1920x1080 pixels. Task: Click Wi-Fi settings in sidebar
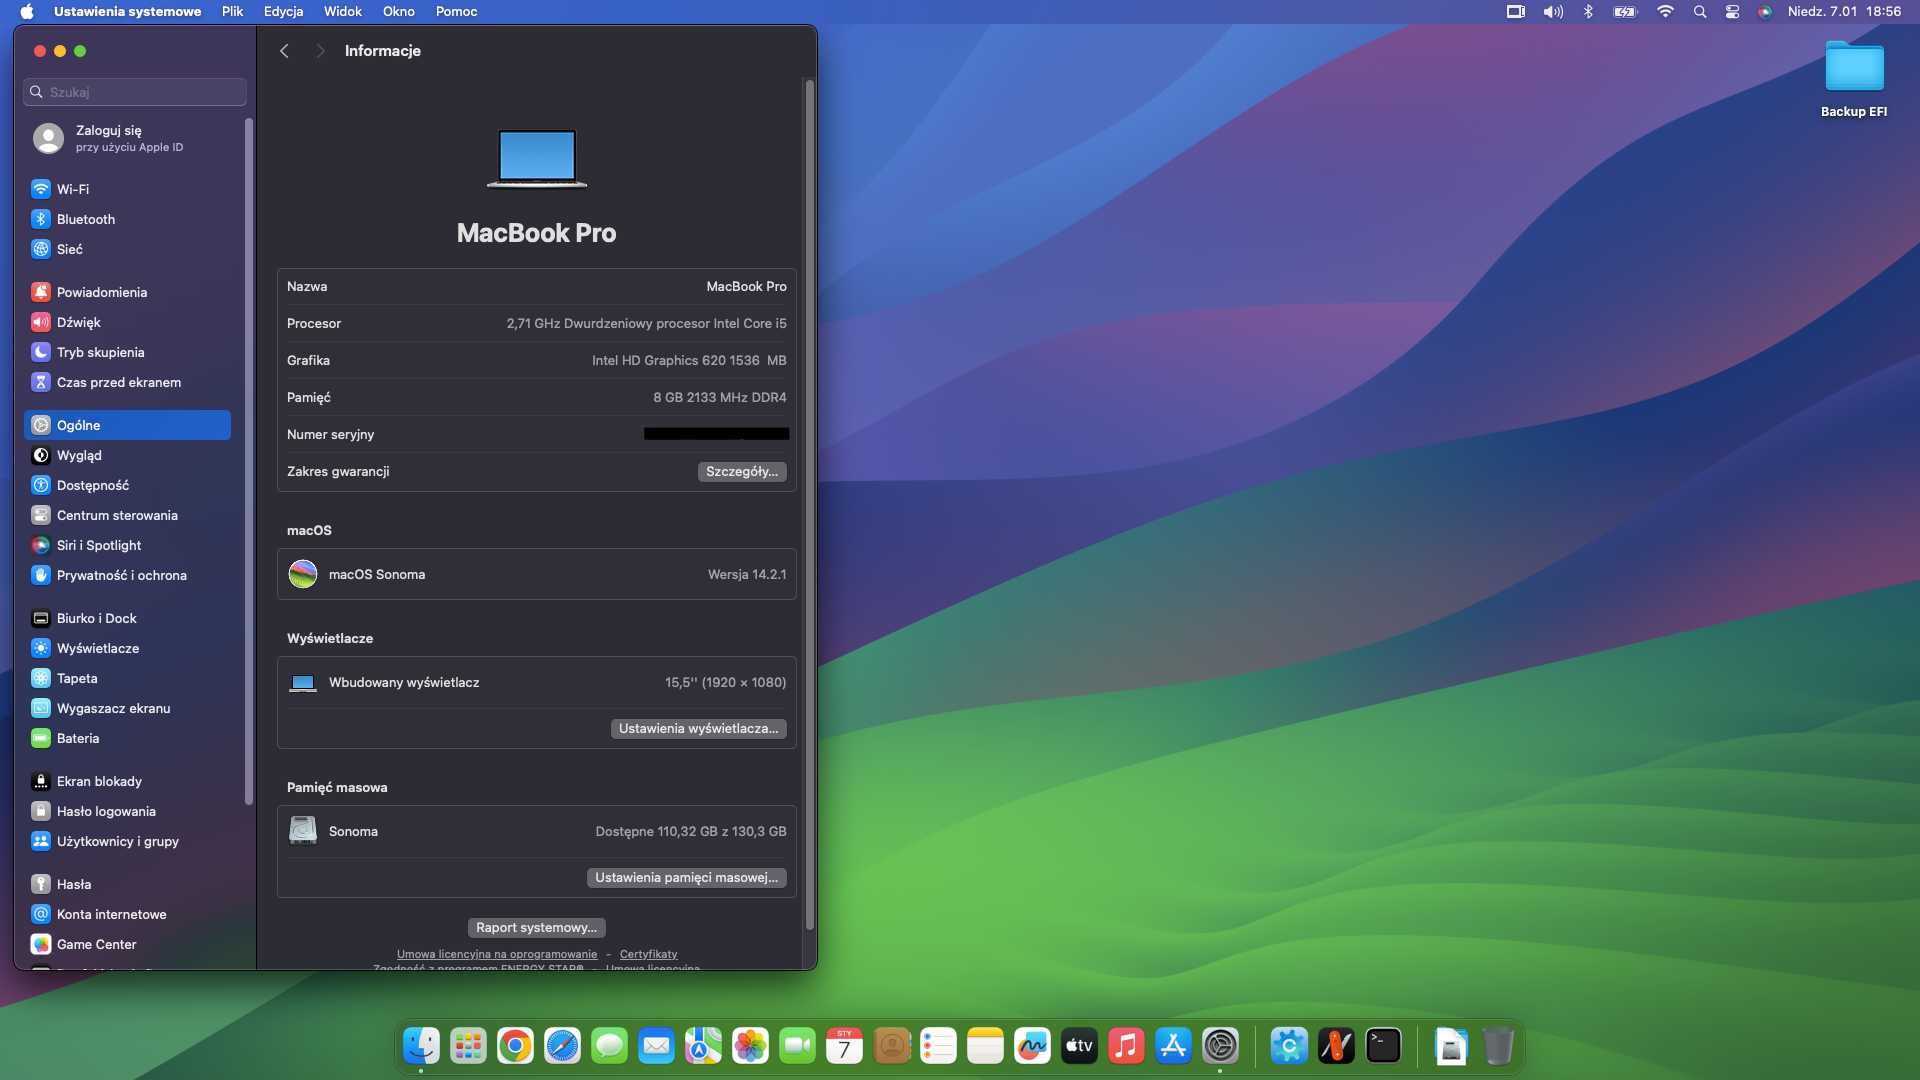71,189
